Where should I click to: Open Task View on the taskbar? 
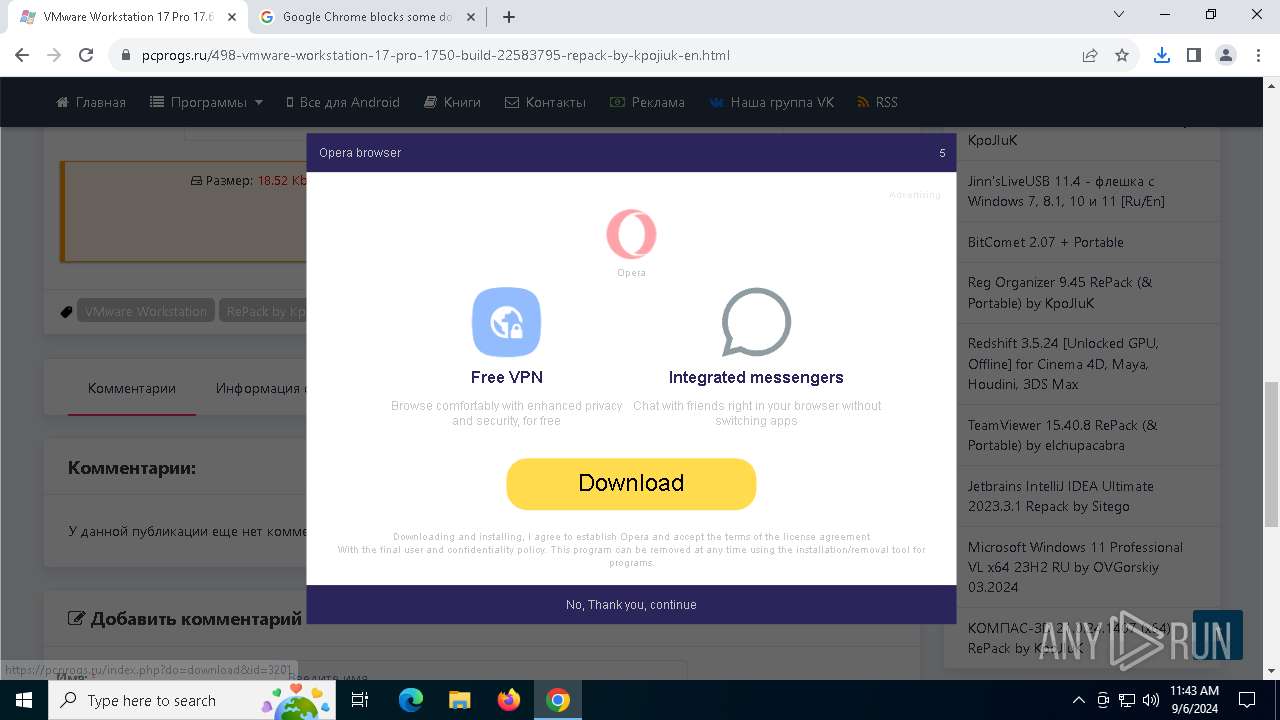click(x=360, y=700)
